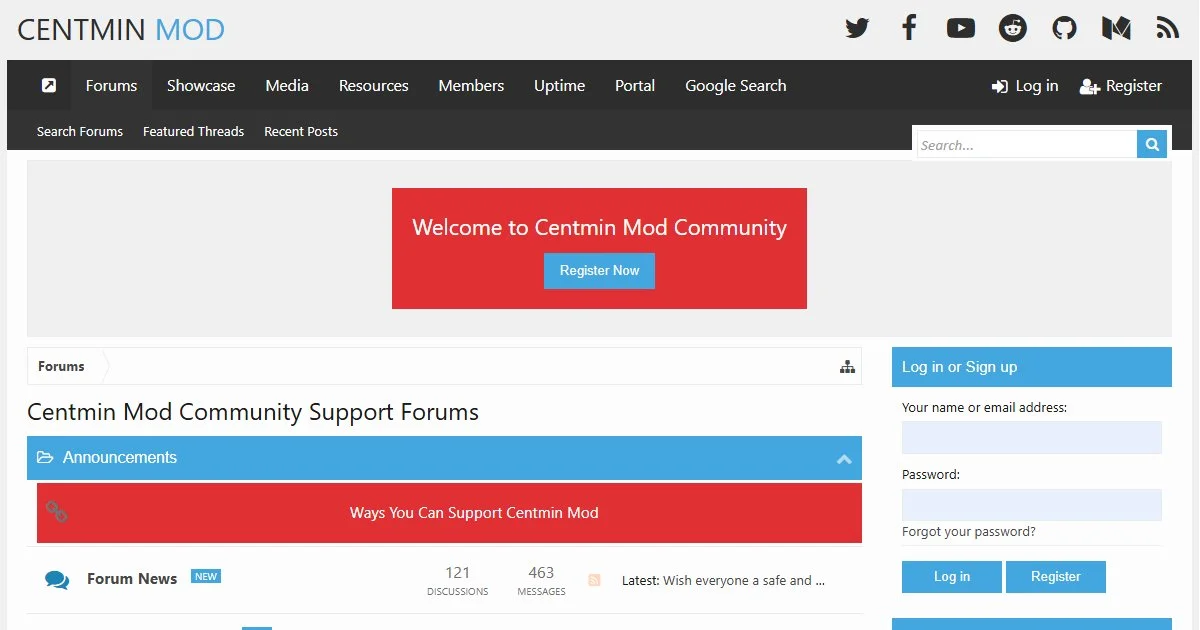1200x630 pixels.
Task: Click the search magnifier button
Action: coord(1152,145)
